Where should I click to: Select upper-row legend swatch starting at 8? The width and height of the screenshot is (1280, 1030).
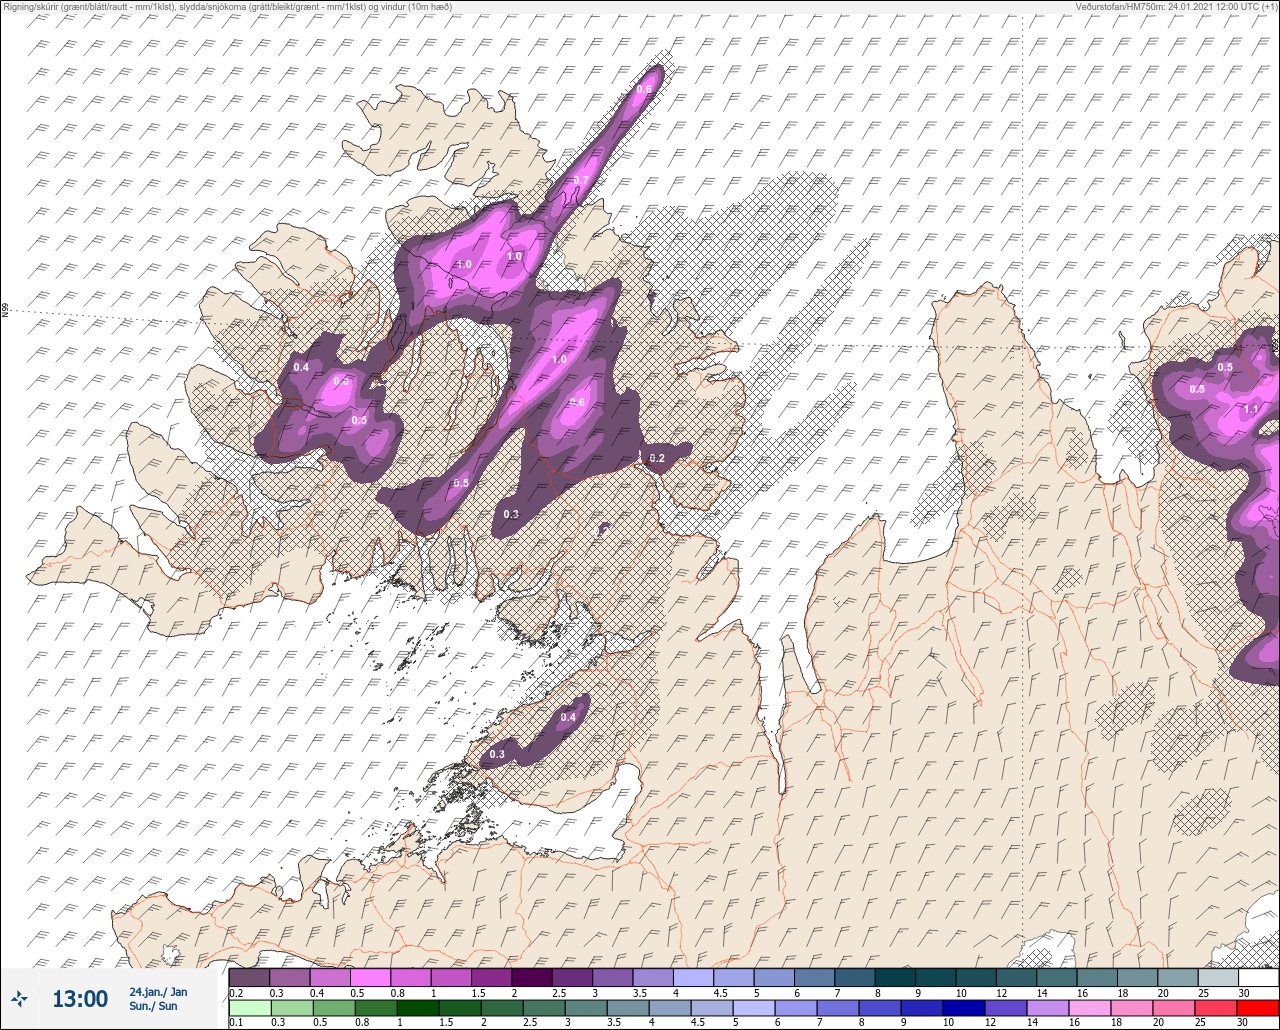tap(895, 977)
